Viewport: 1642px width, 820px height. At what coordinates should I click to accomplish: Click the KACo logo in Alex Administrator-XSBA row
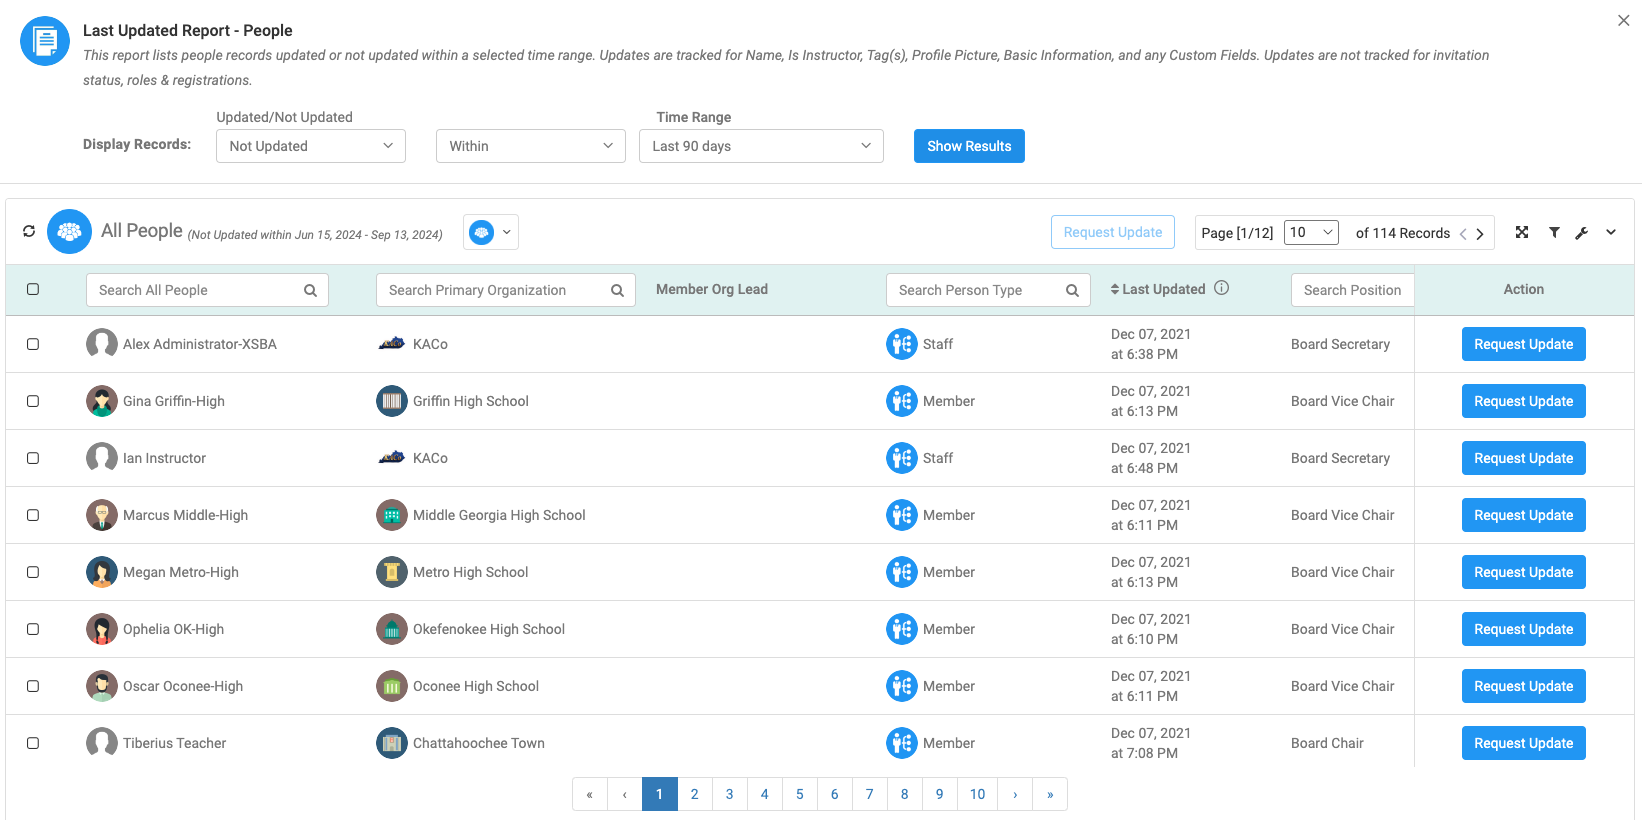[x=392, y=344]
